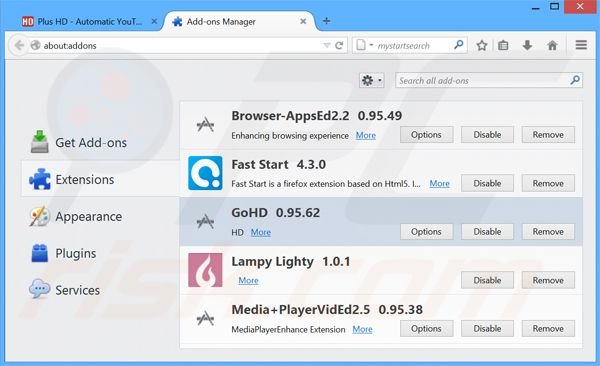
Task: Disable Browser-AppsEd2.2 extension
Action: click(x=487, y=135)
